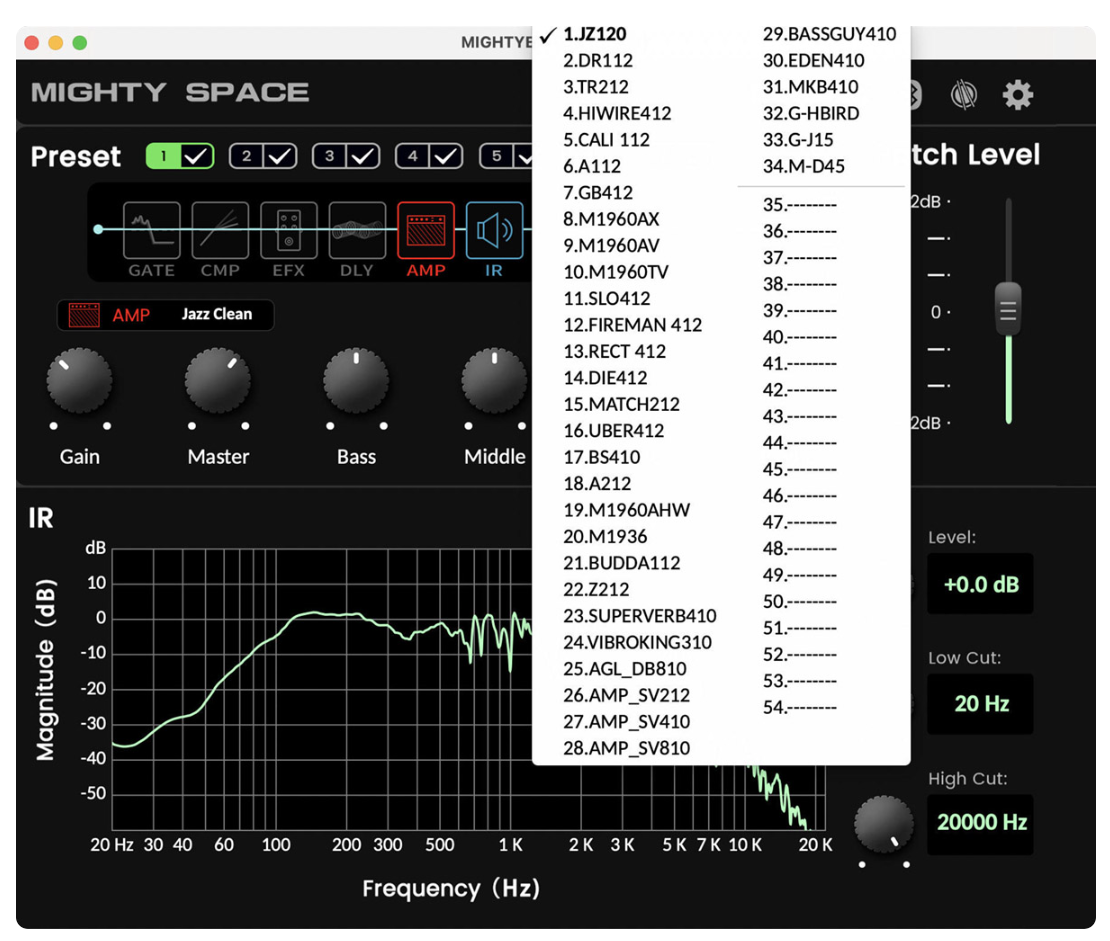This screenshot has height=941, width=1110.
Task: Select the DLY delay block
Action: (x=357, y=231)
